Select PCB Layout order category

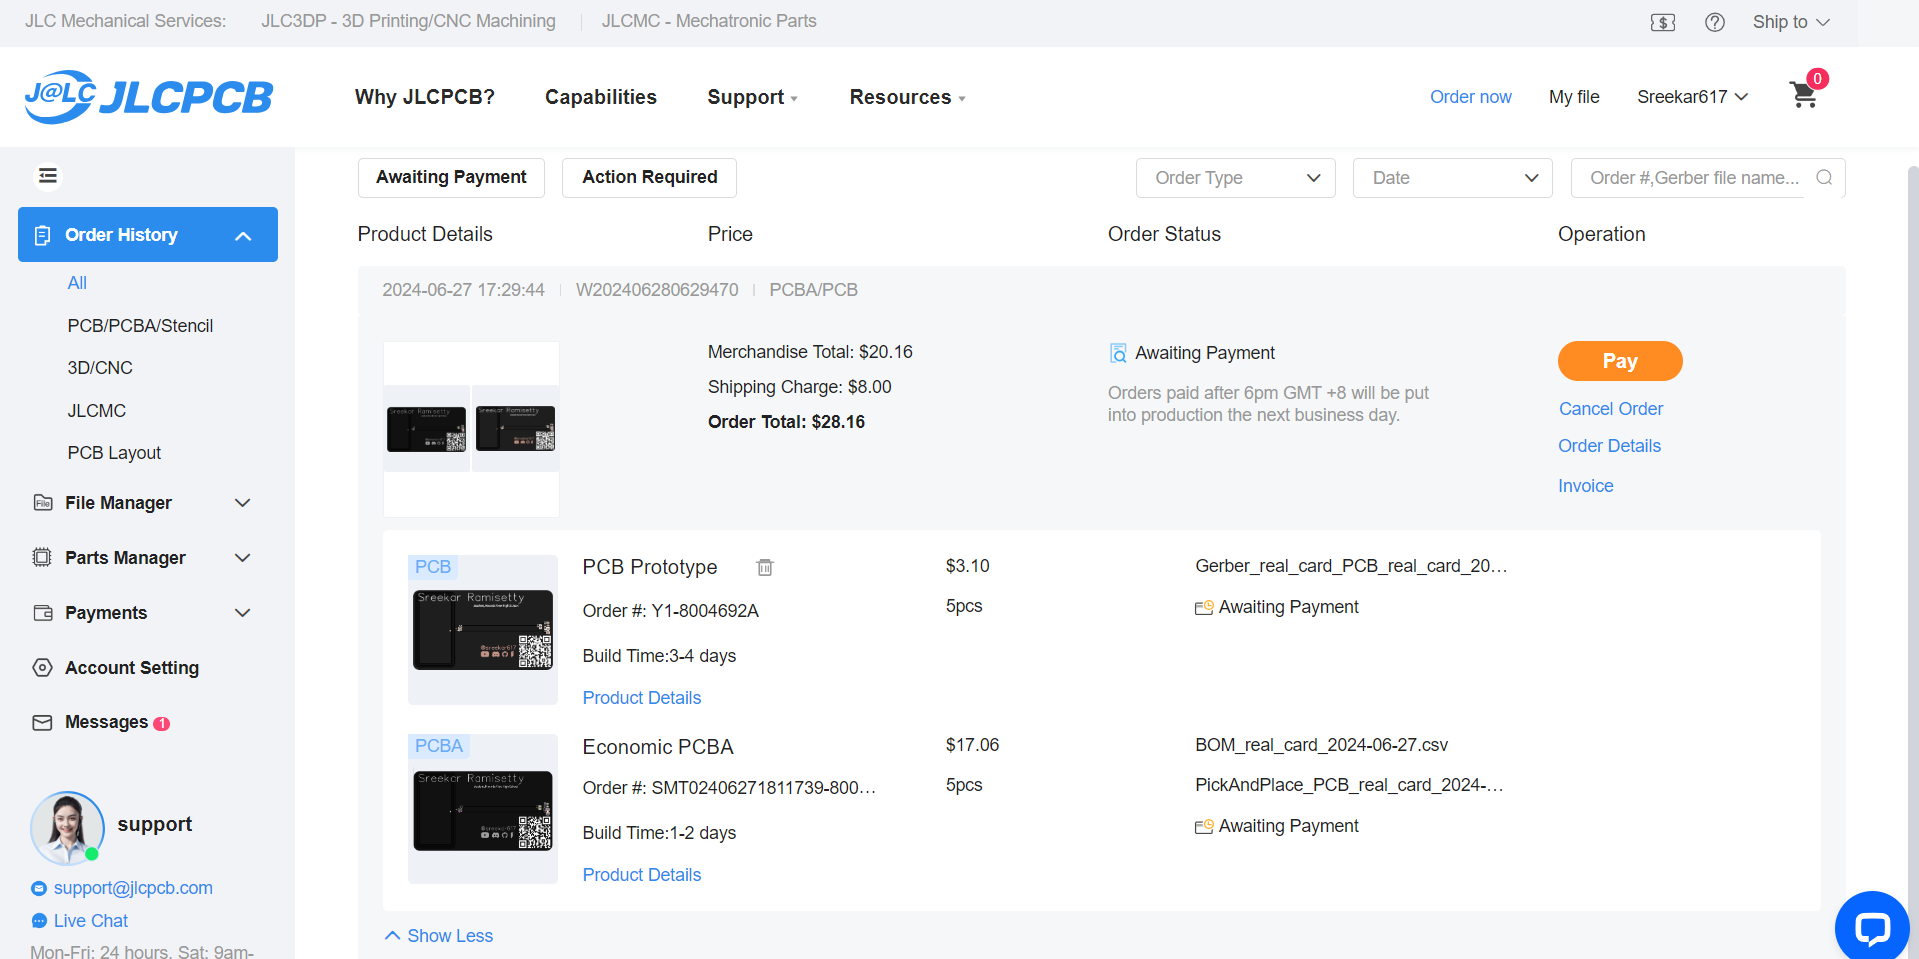pos(114,453)
